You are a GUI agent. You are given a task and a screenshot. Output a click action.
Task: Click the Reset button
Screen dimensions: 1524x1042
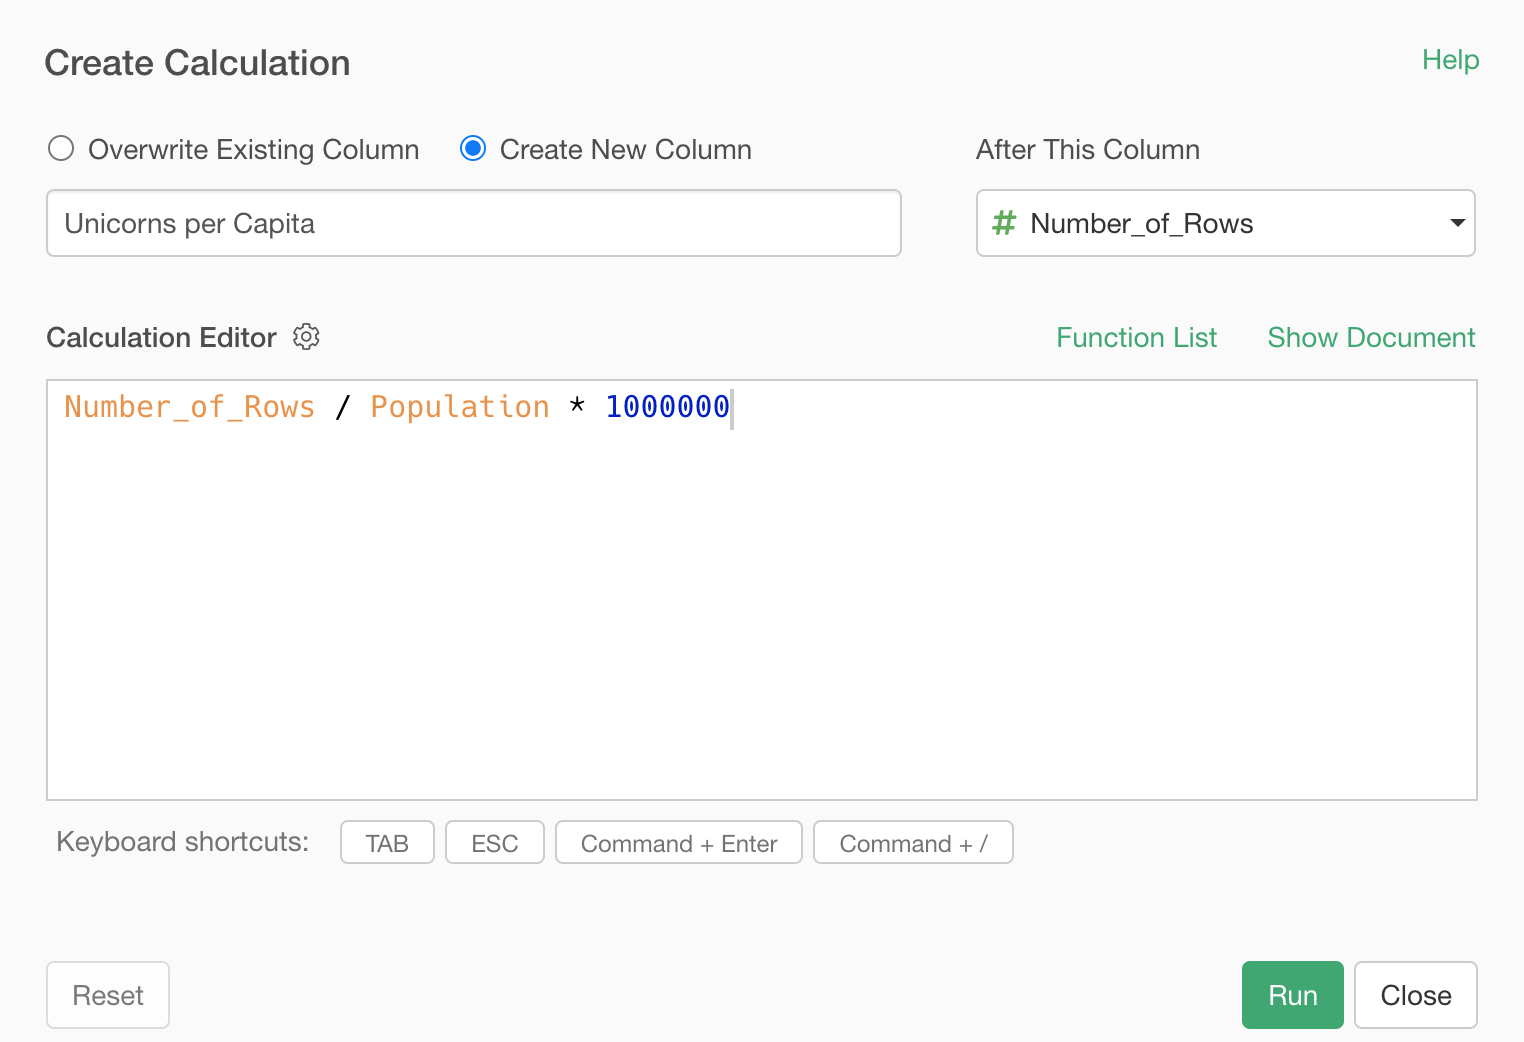[x=108, y=995]
